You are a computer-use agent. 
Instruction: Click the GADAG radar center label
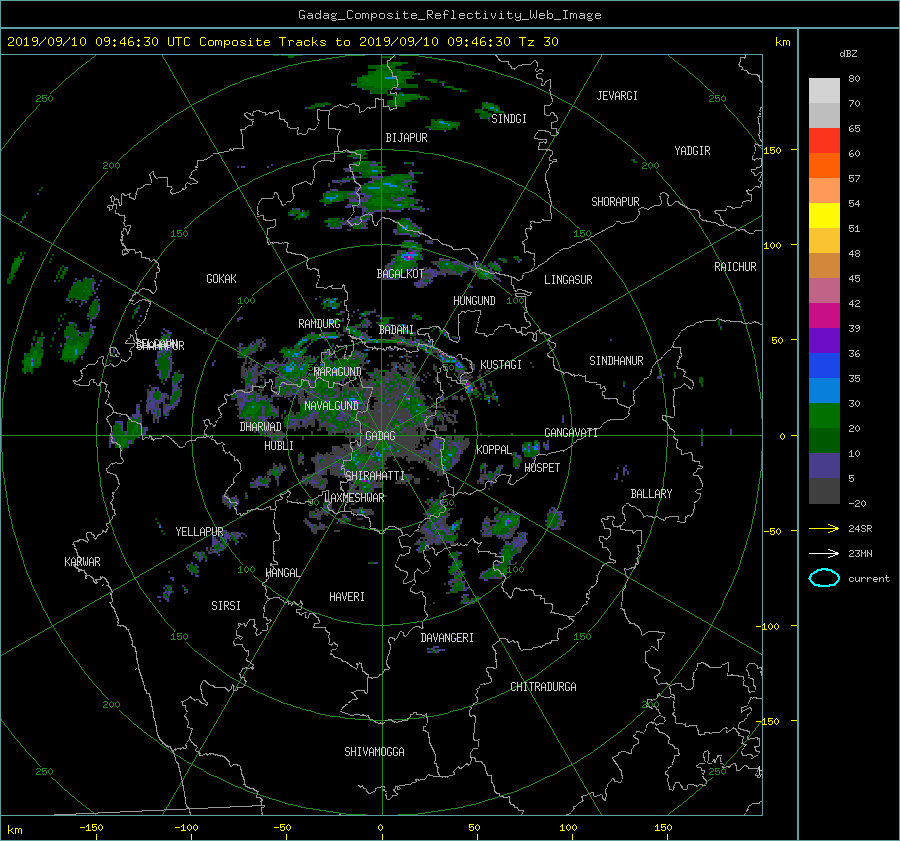tap(381, 436)
